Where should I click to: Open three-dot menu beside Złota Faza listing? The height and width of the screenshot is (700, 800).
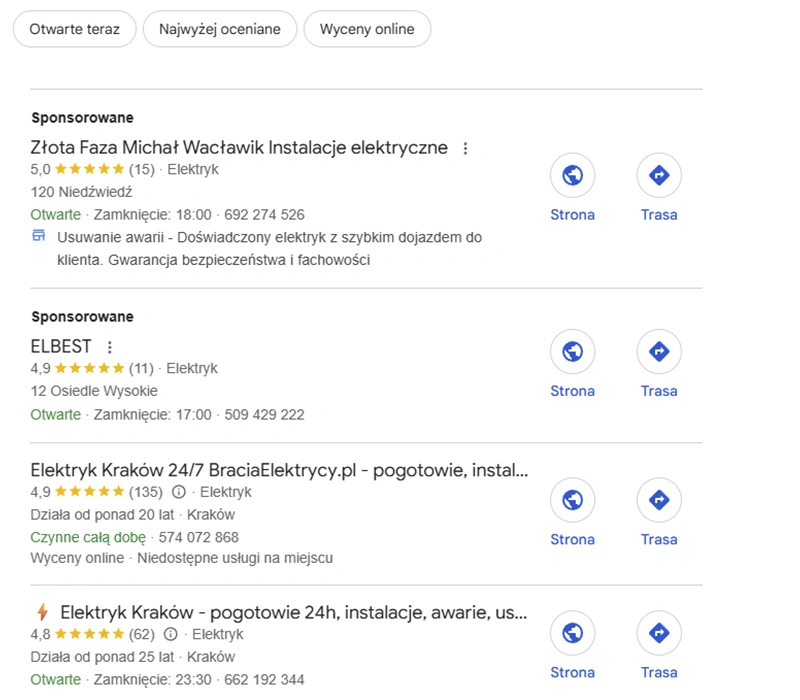click(464, 148)
